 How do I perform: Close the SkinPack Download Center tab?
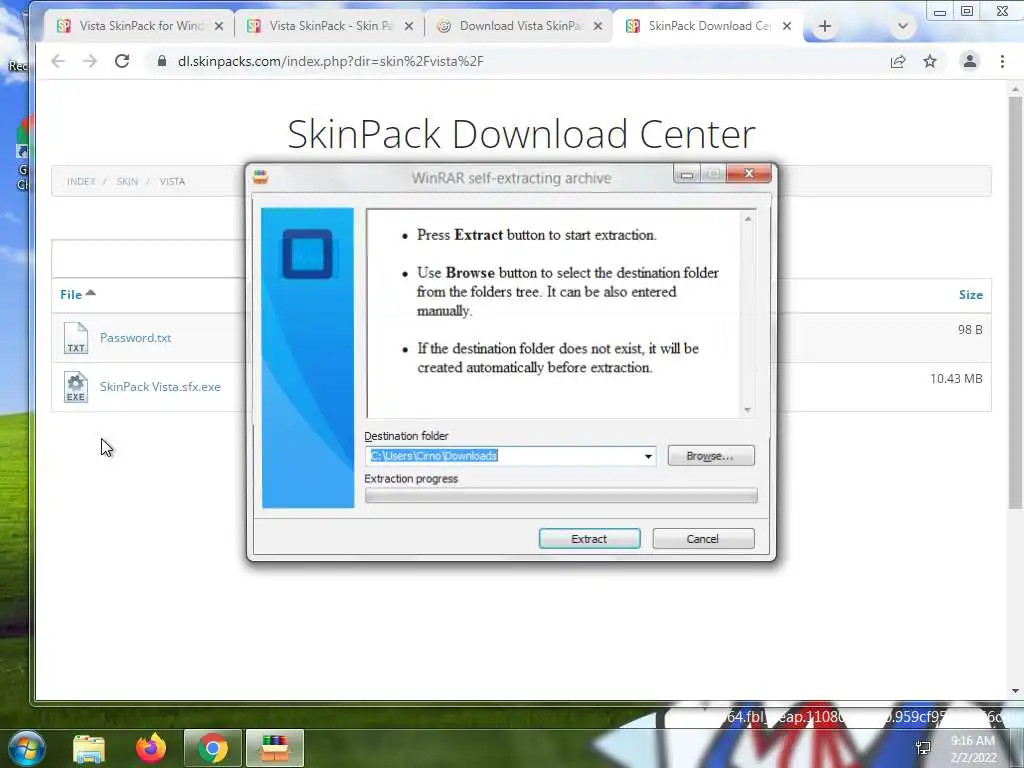click(787, 26)
